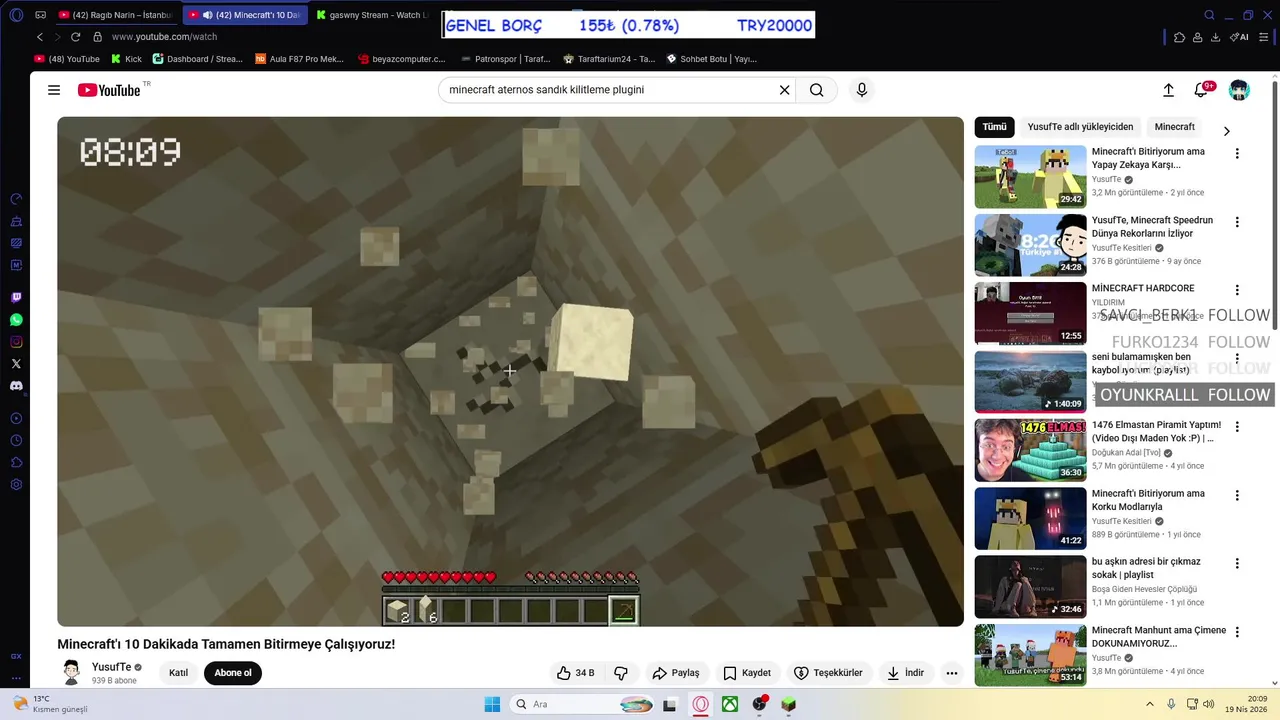This screenshot has height=720, width=1280.
Task: Open Opera extensions cube icon
Action: [1179, 37]
